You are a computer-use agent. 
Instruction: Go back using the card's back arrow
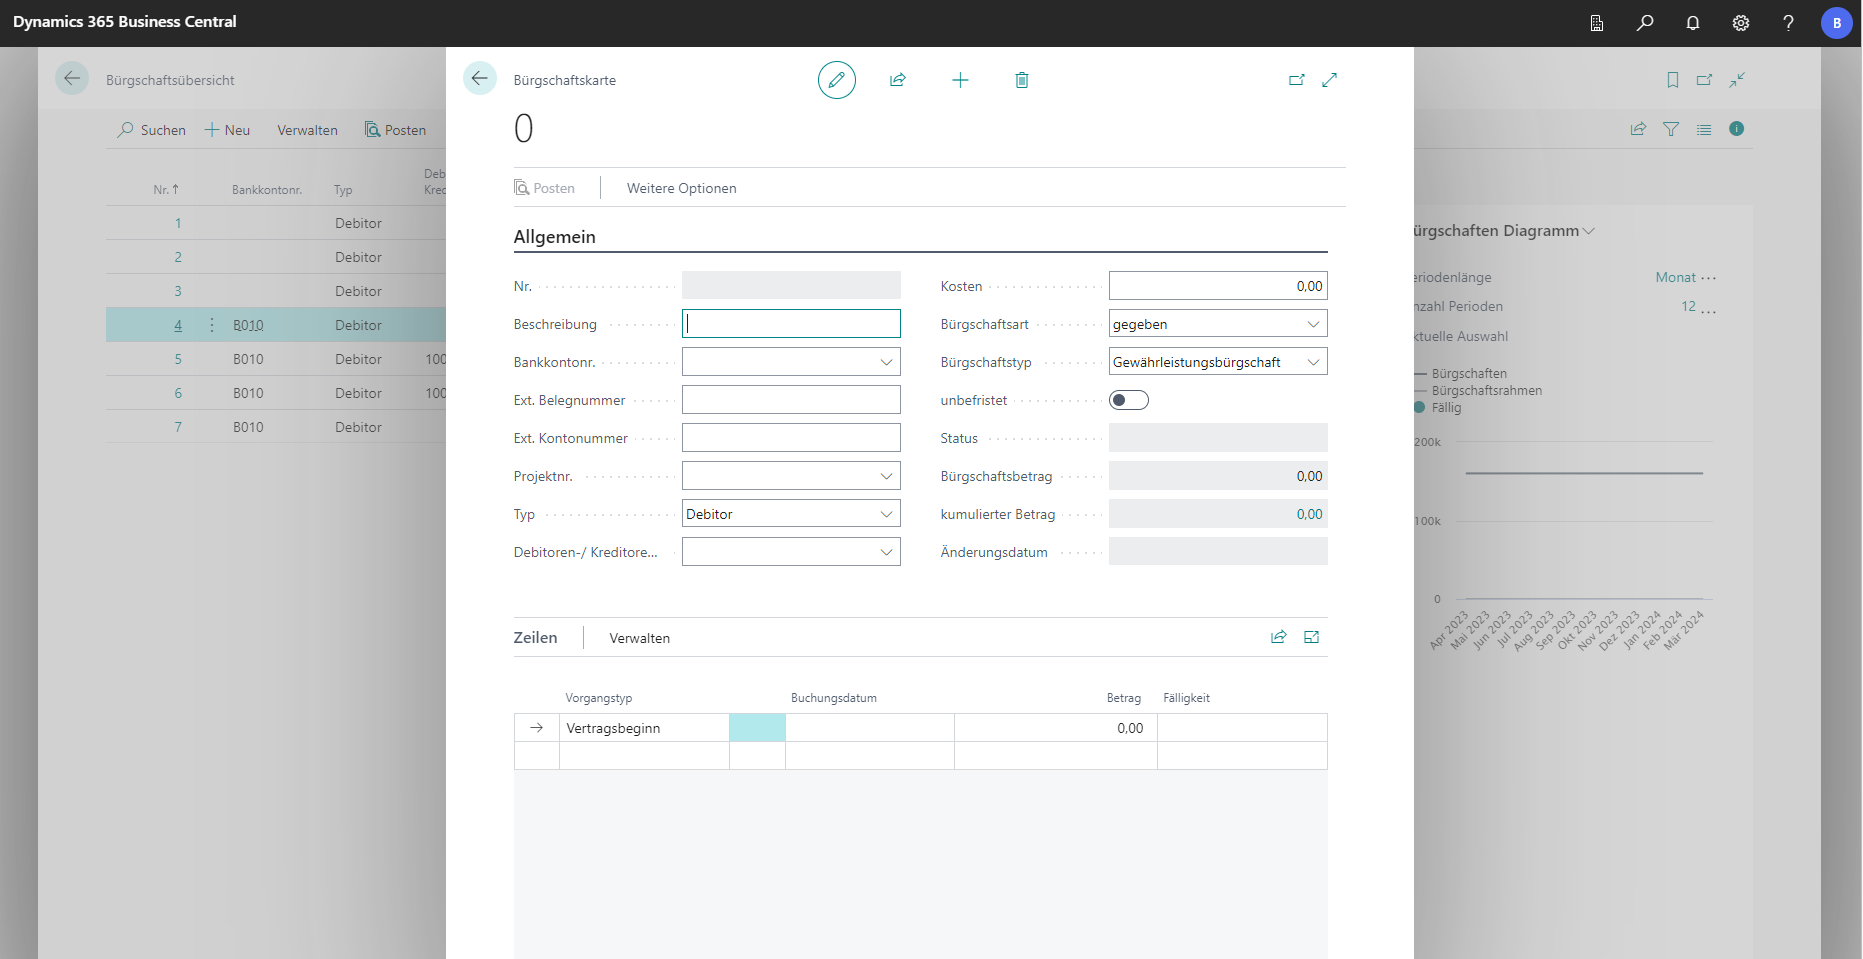(480, 78)
